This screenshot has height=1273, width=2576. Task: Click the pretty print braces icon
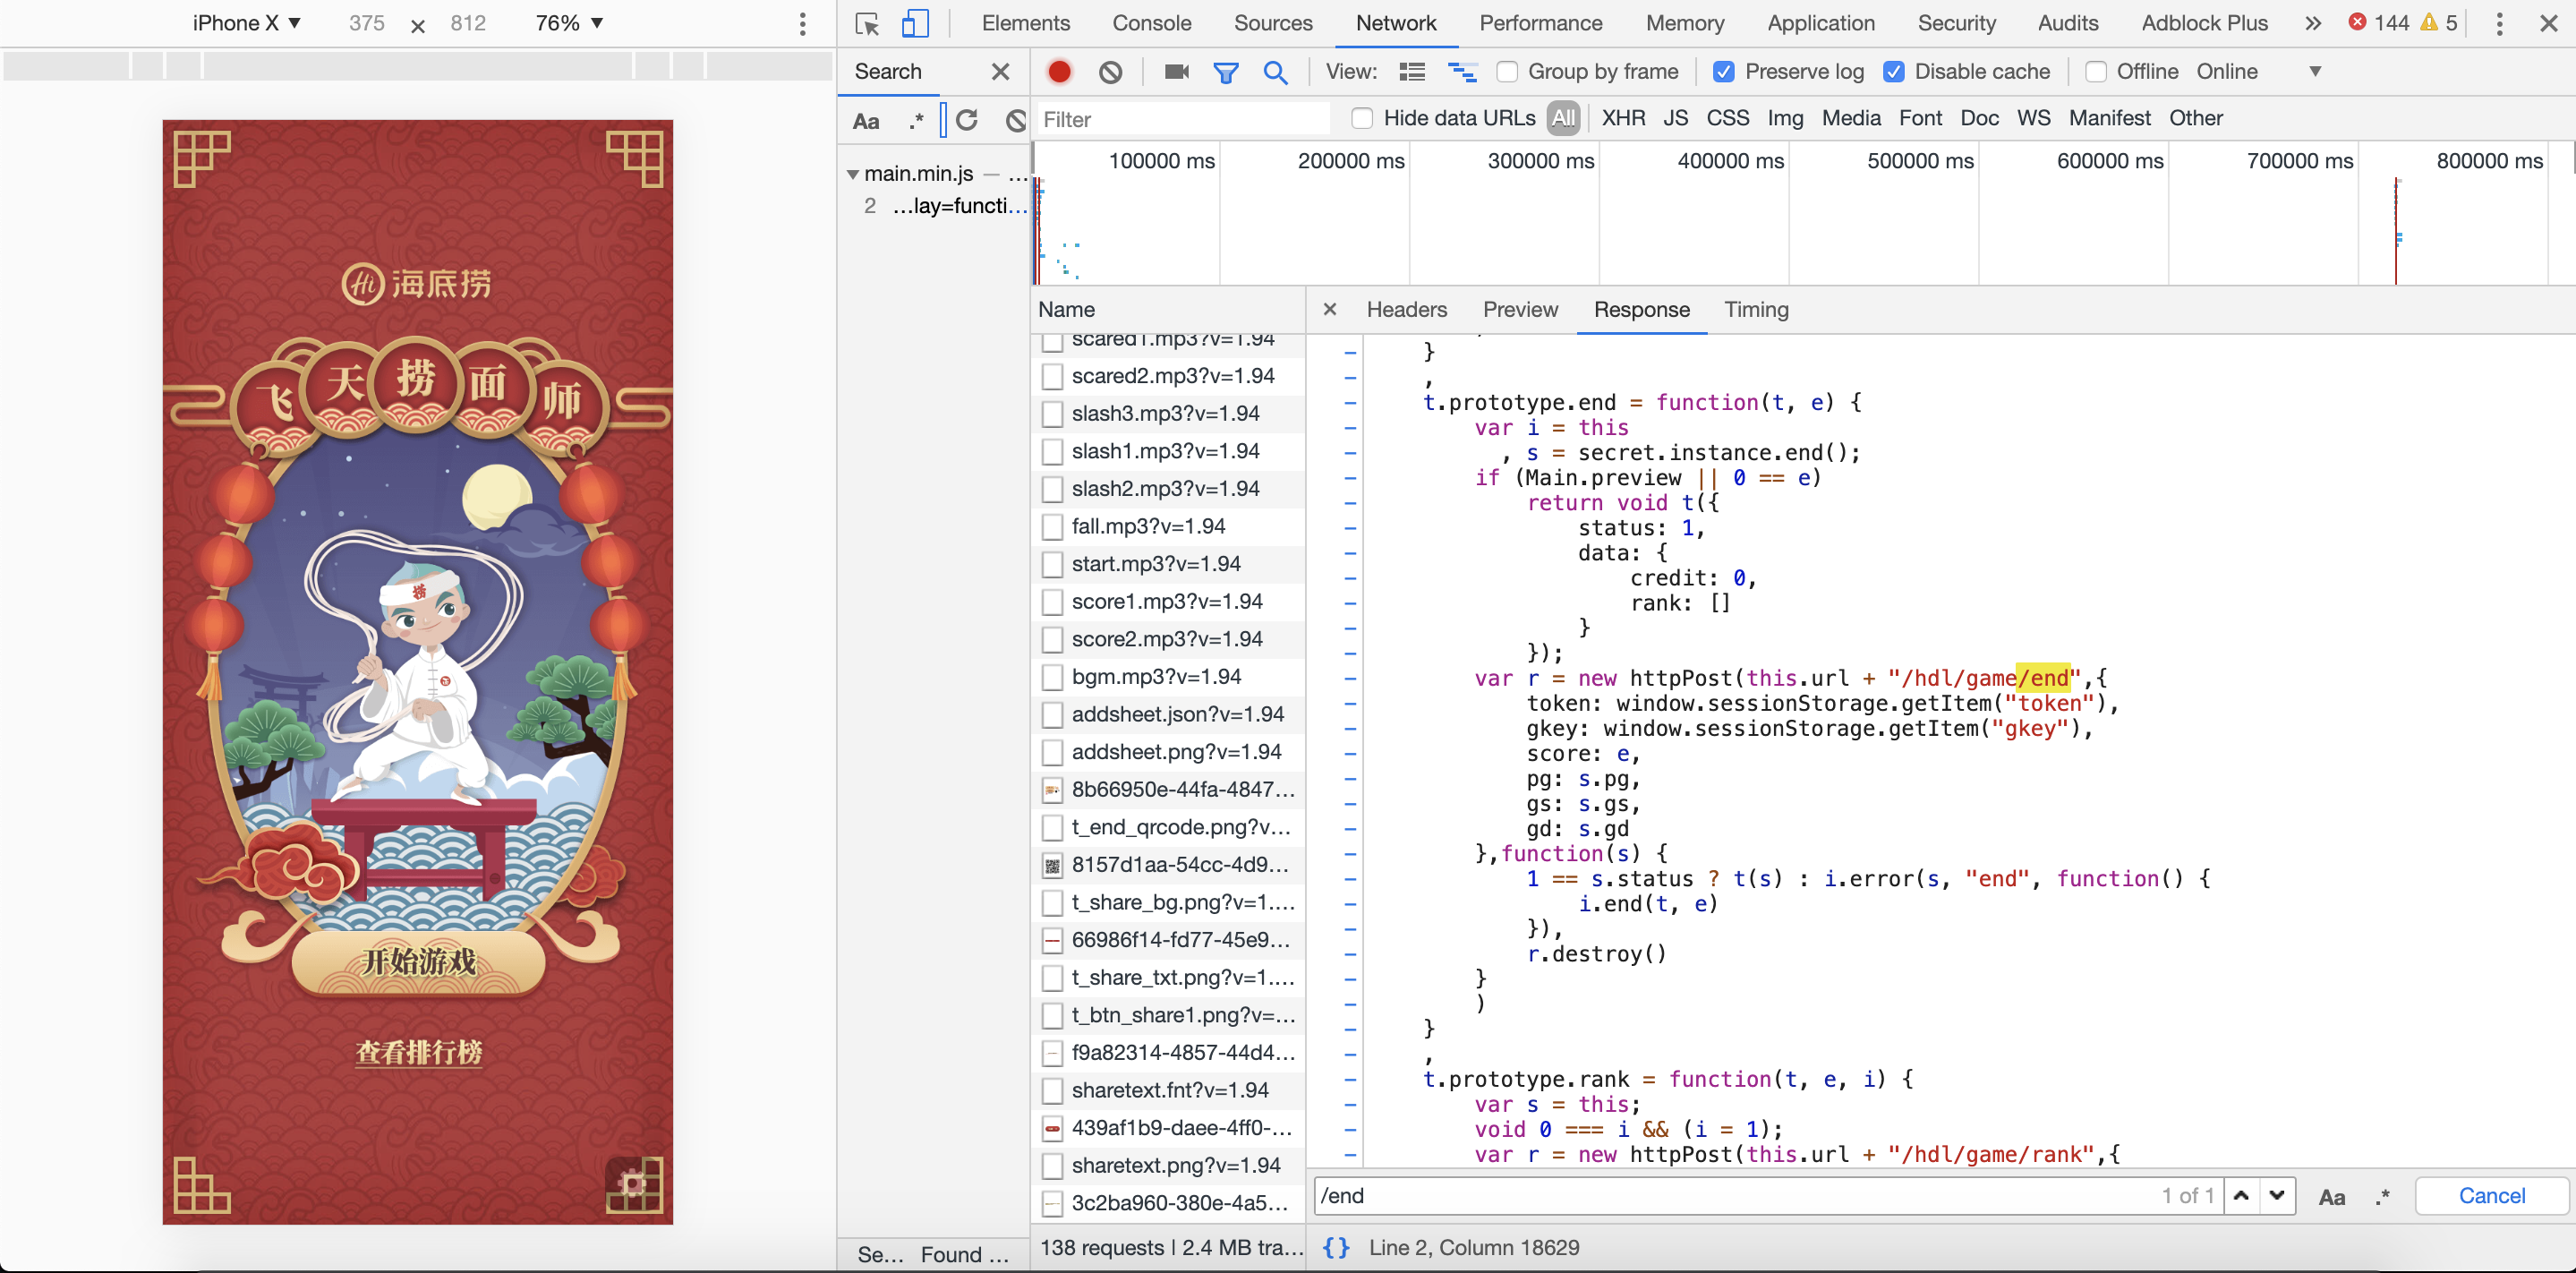(1336, 1247)
